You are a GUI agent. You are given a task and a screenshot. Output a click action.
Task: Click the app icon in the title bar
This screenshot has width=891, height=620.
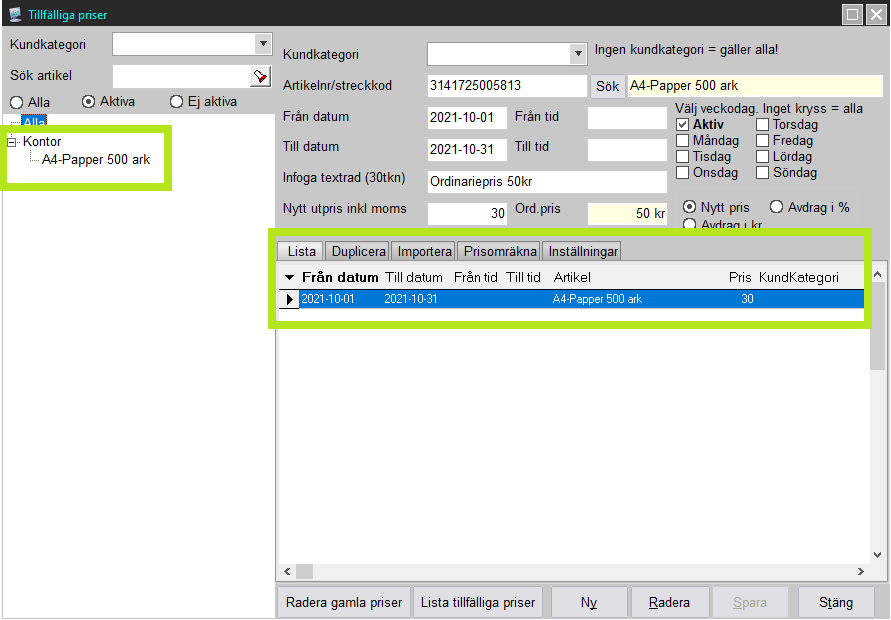pos(14,15)
